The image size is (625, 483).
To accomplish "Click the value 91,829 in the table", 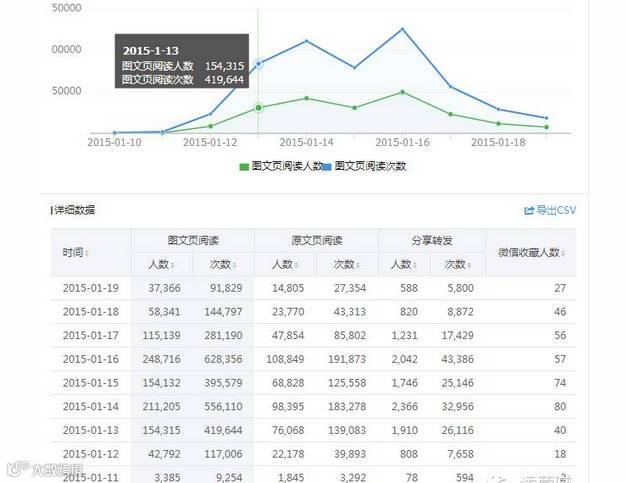I will click(x=226, y=288).
